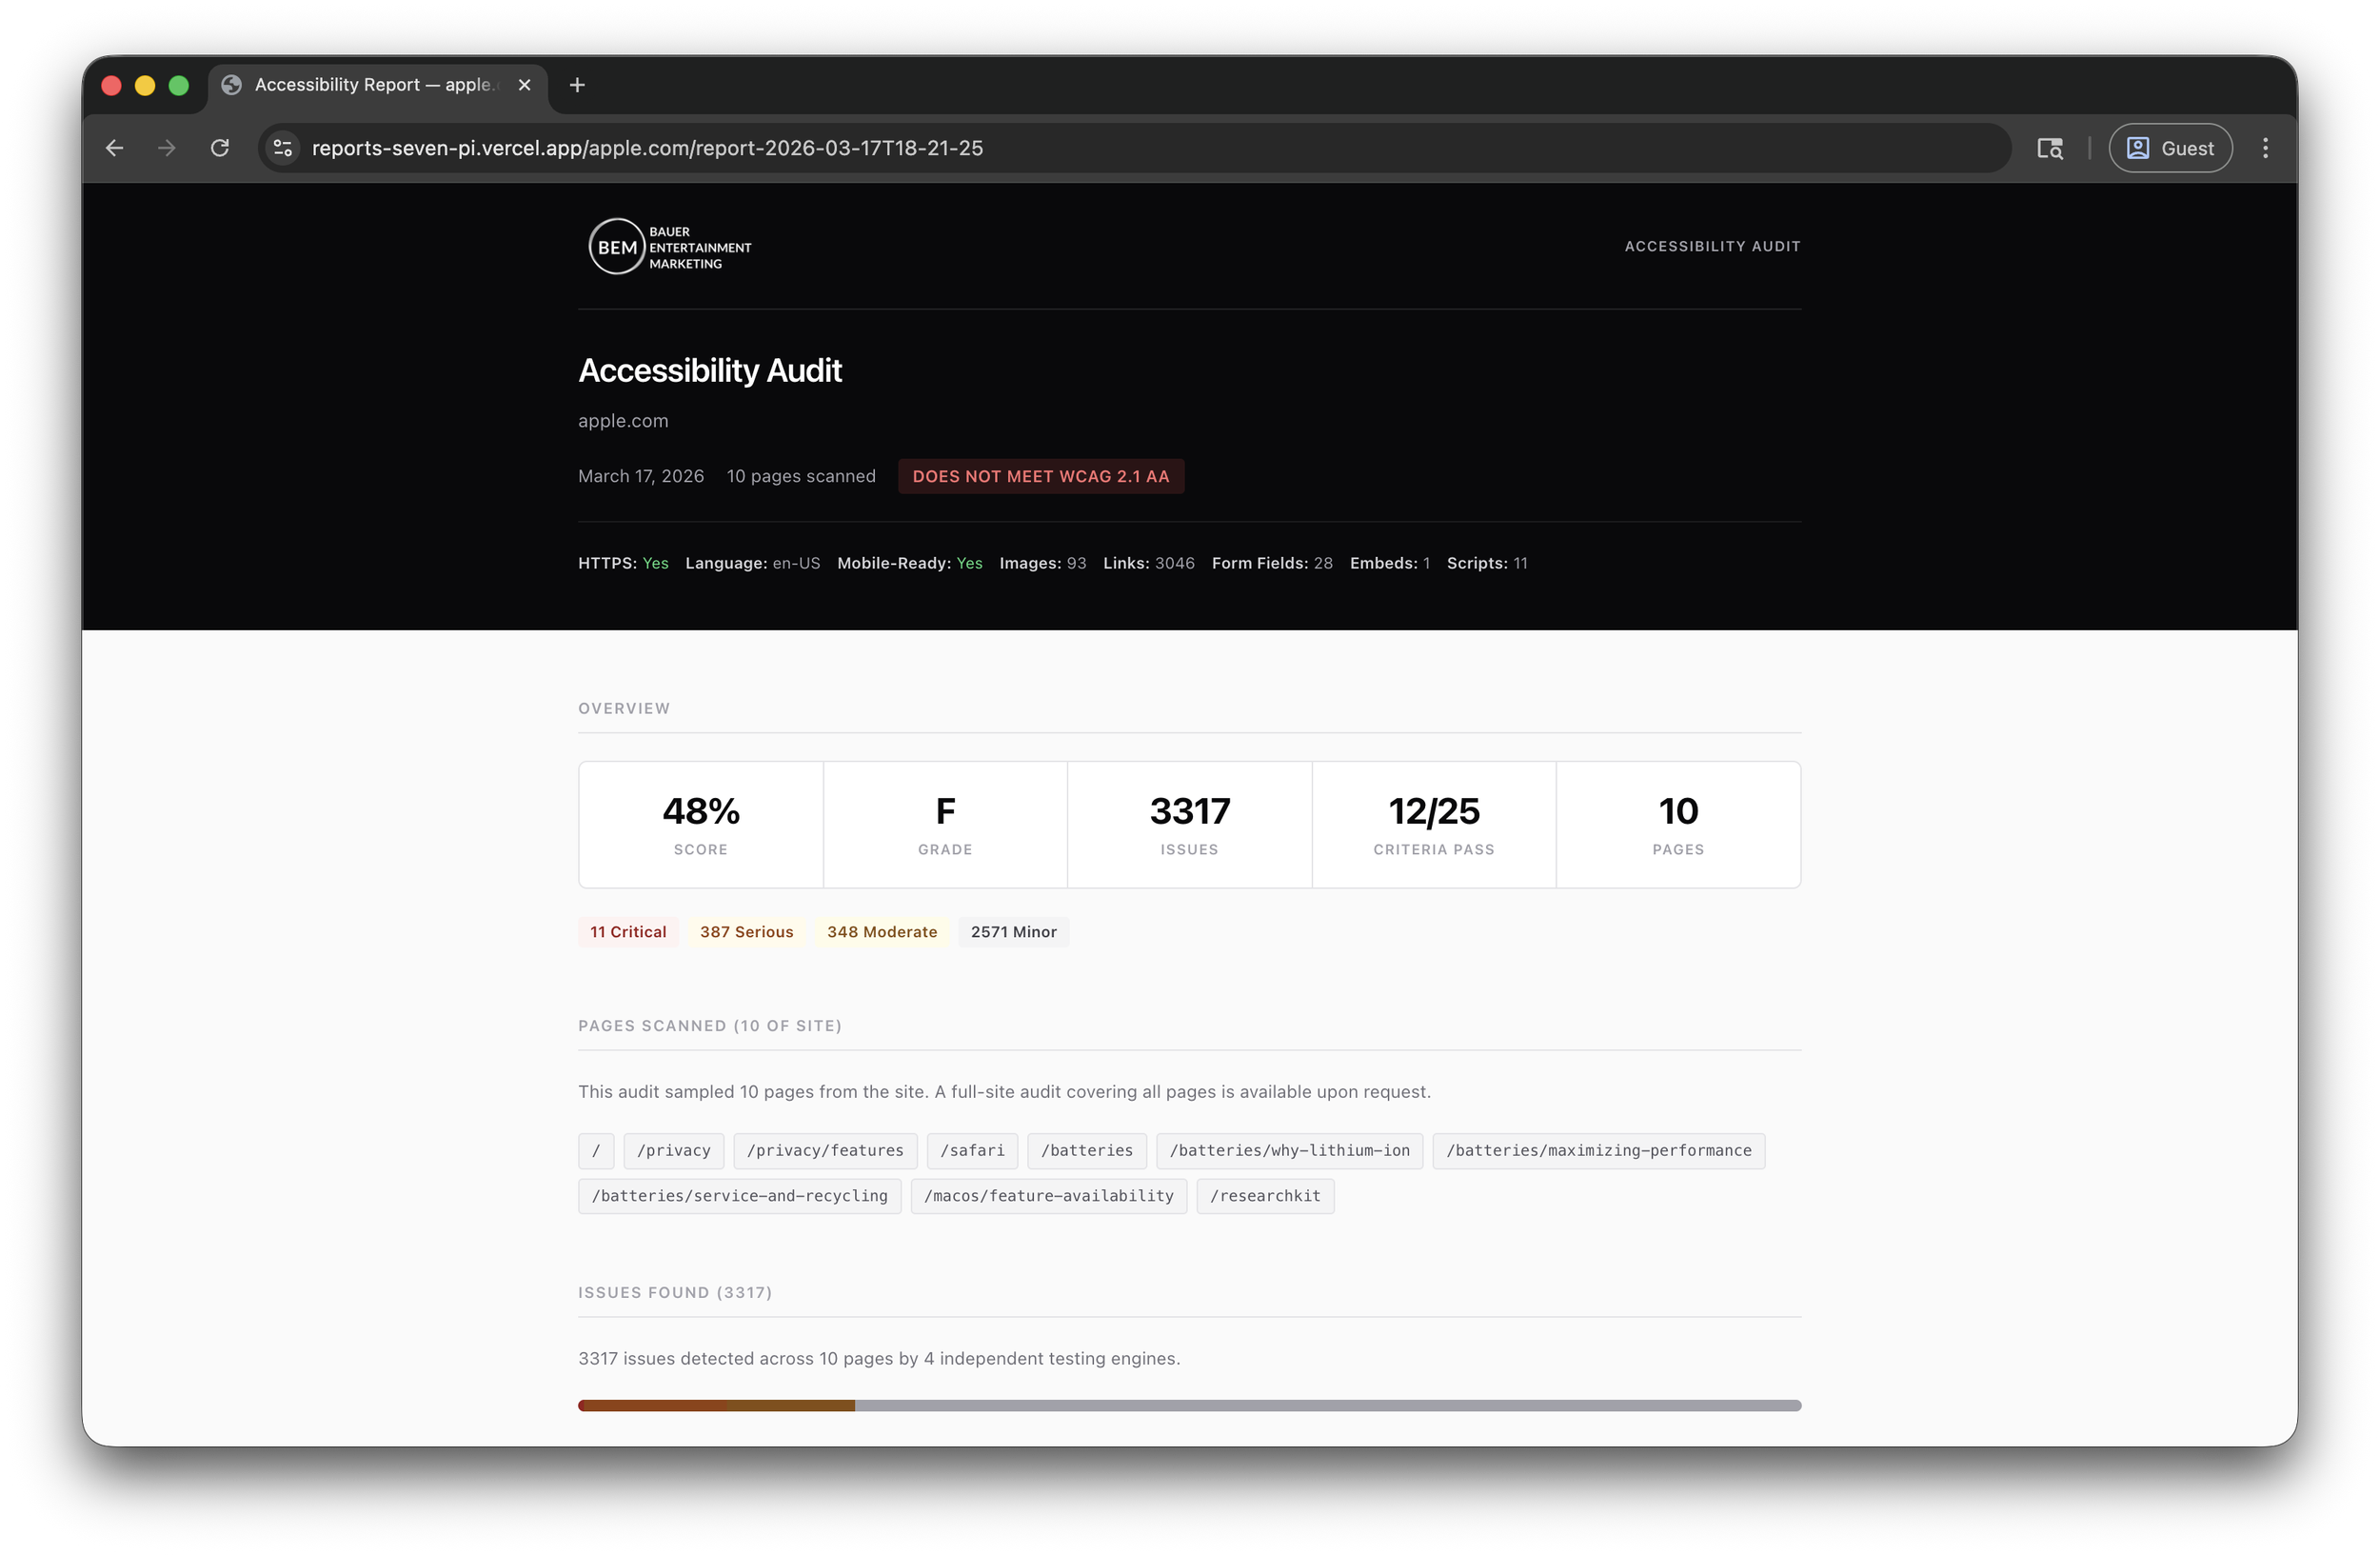Toggle the 2571 Minor severity chip
Viewport: 2380px width, 1555px height.
coord(1013,931)
